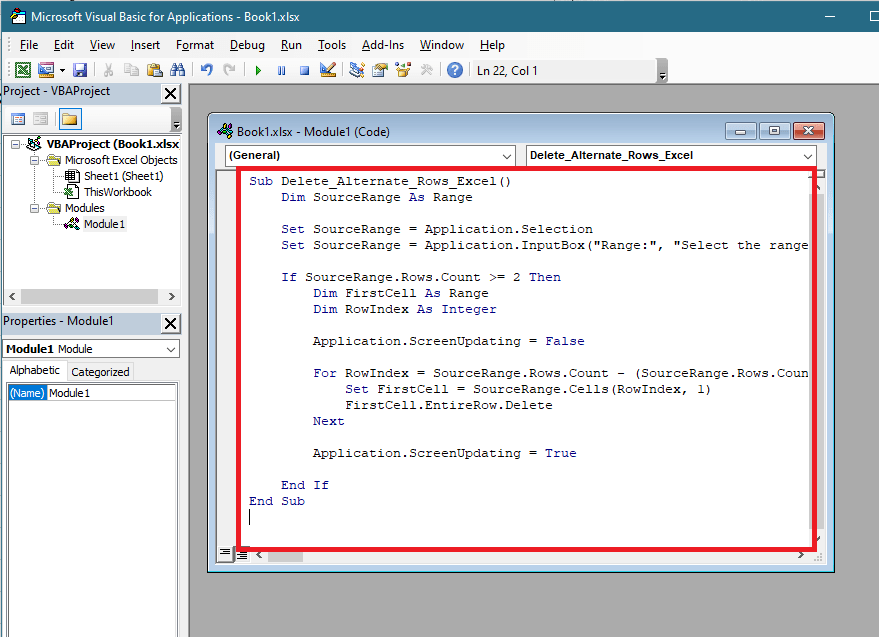Open the toolbar options overflow arrow
This screenshot has height=637, width=879.
663,71
